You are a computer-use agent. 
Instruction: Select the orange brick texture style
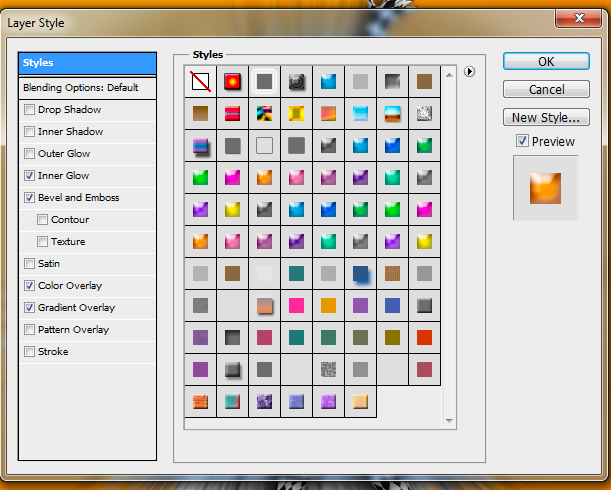pyautogui.click(x=201, y=401)
